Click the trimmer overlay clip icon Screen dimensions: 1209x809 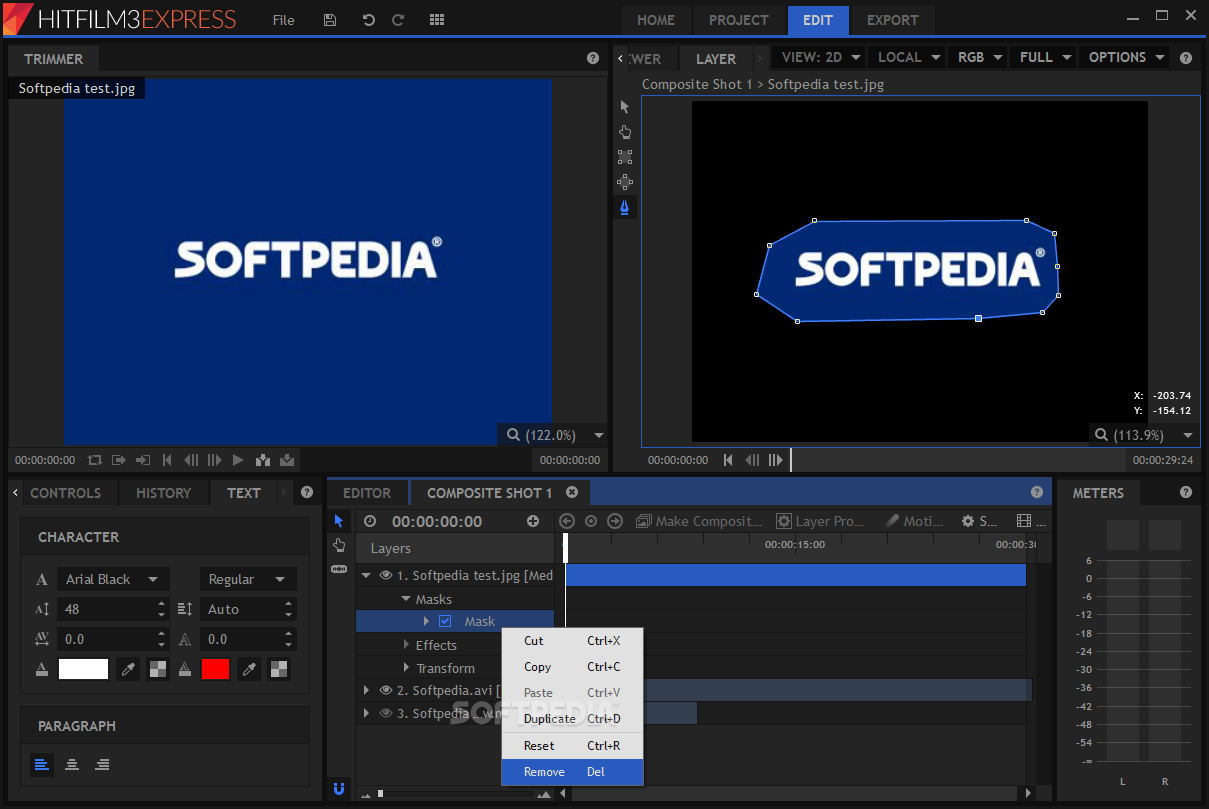pos(287,460)
